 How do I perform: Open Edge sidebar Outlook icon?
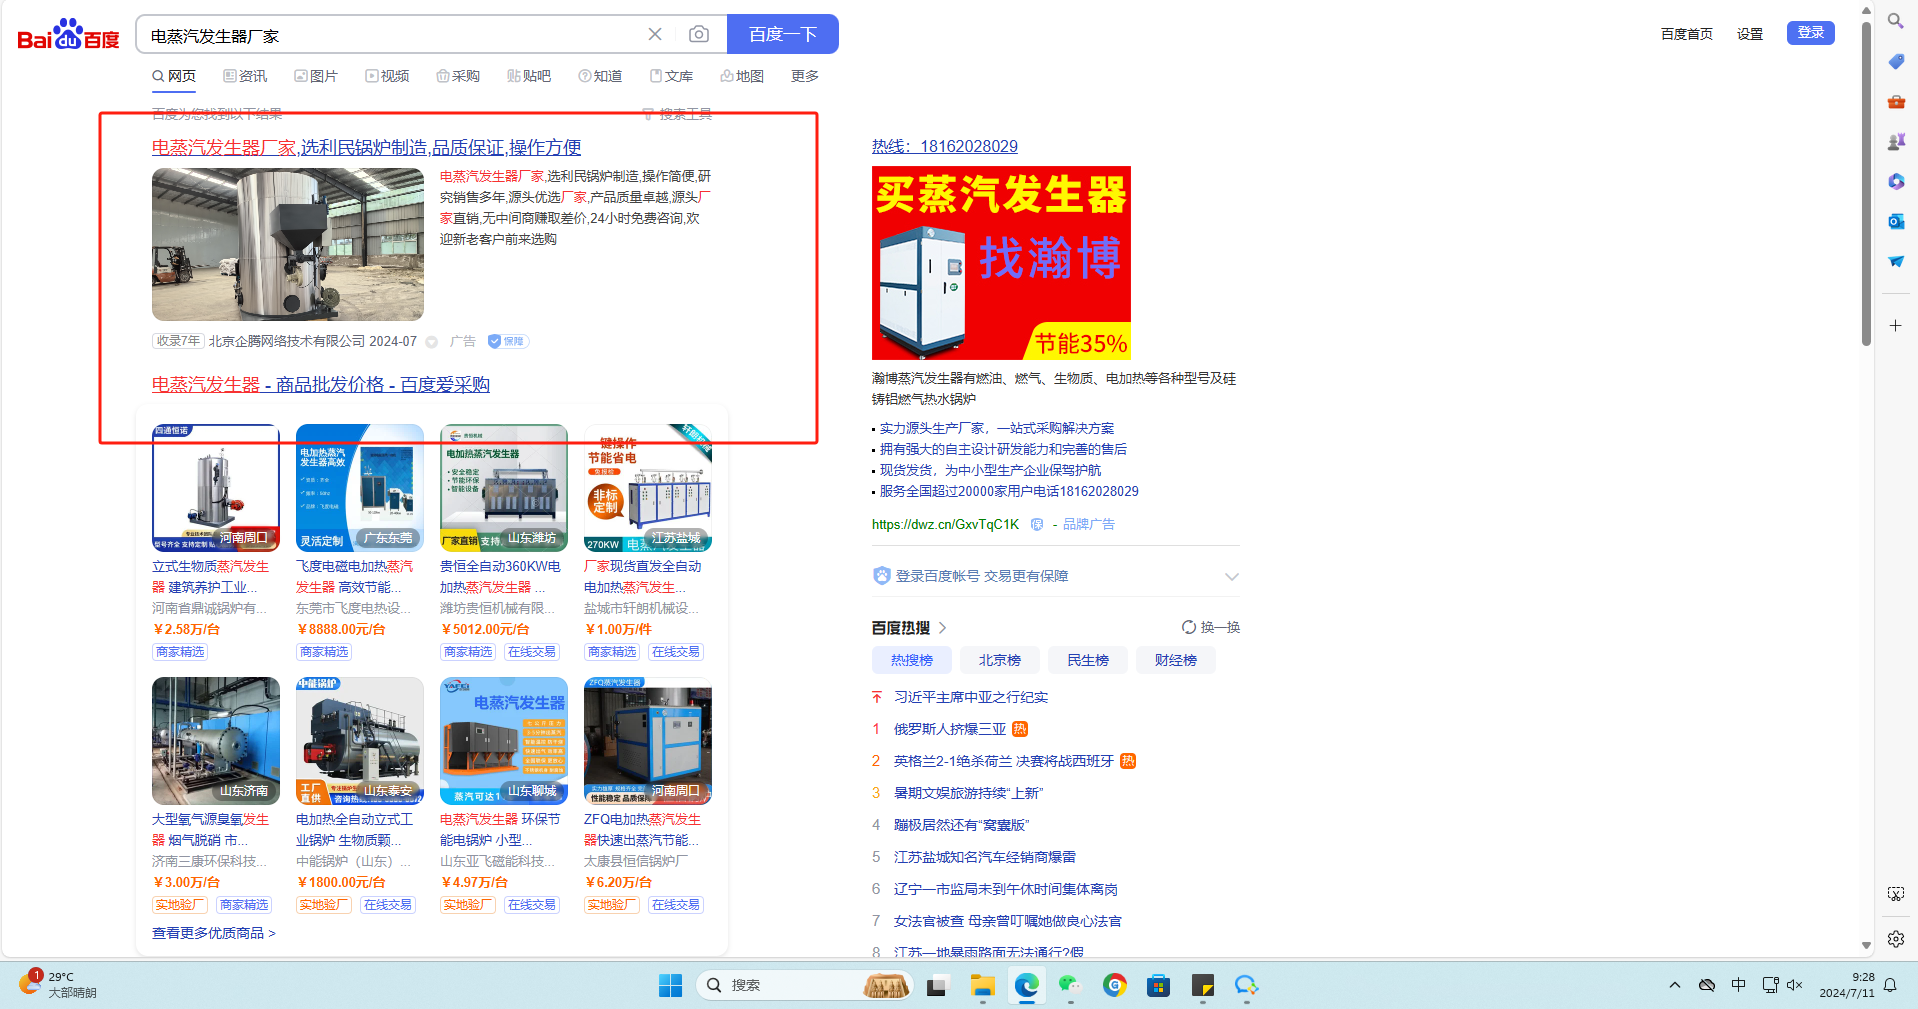1896,222
